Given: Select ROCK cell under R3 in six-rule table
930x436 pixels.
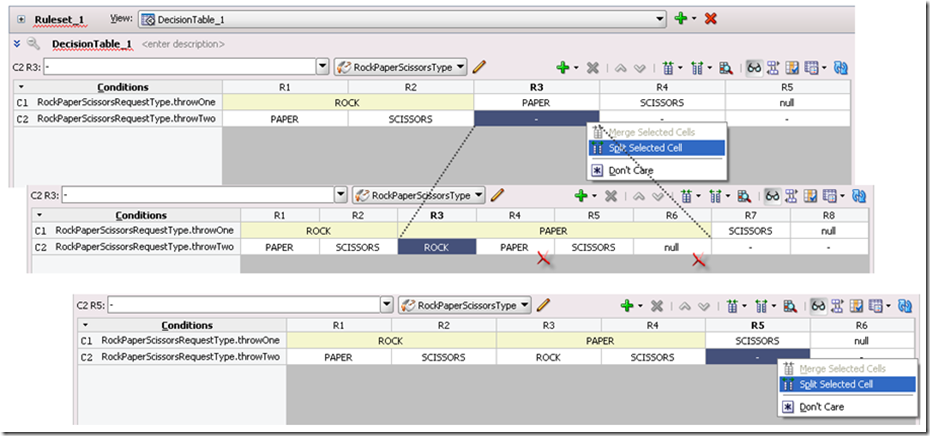Looking at the screenshot, I should [549, 357].
